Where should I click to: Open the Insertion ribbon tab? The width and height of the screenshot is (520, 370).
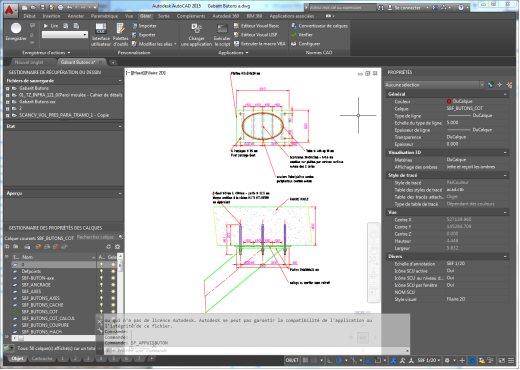coord(51,16)
